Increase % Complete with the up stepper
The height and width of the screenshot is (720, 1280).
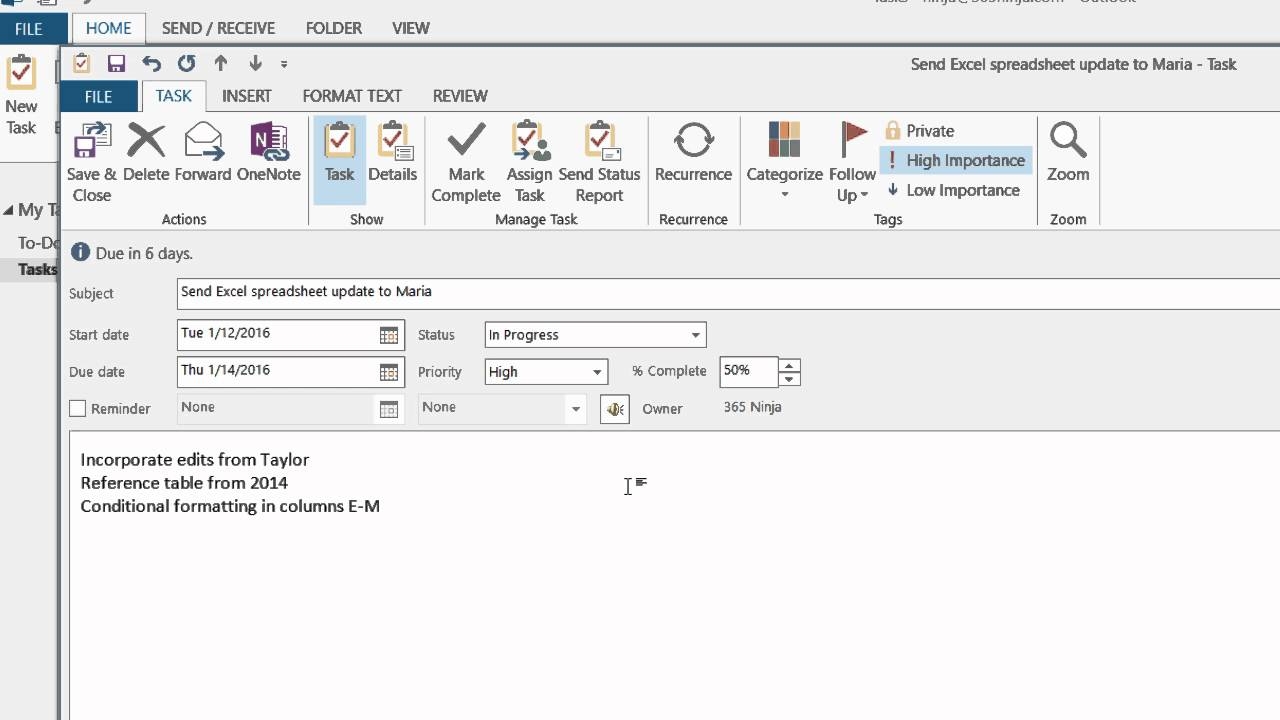point(789,366)
